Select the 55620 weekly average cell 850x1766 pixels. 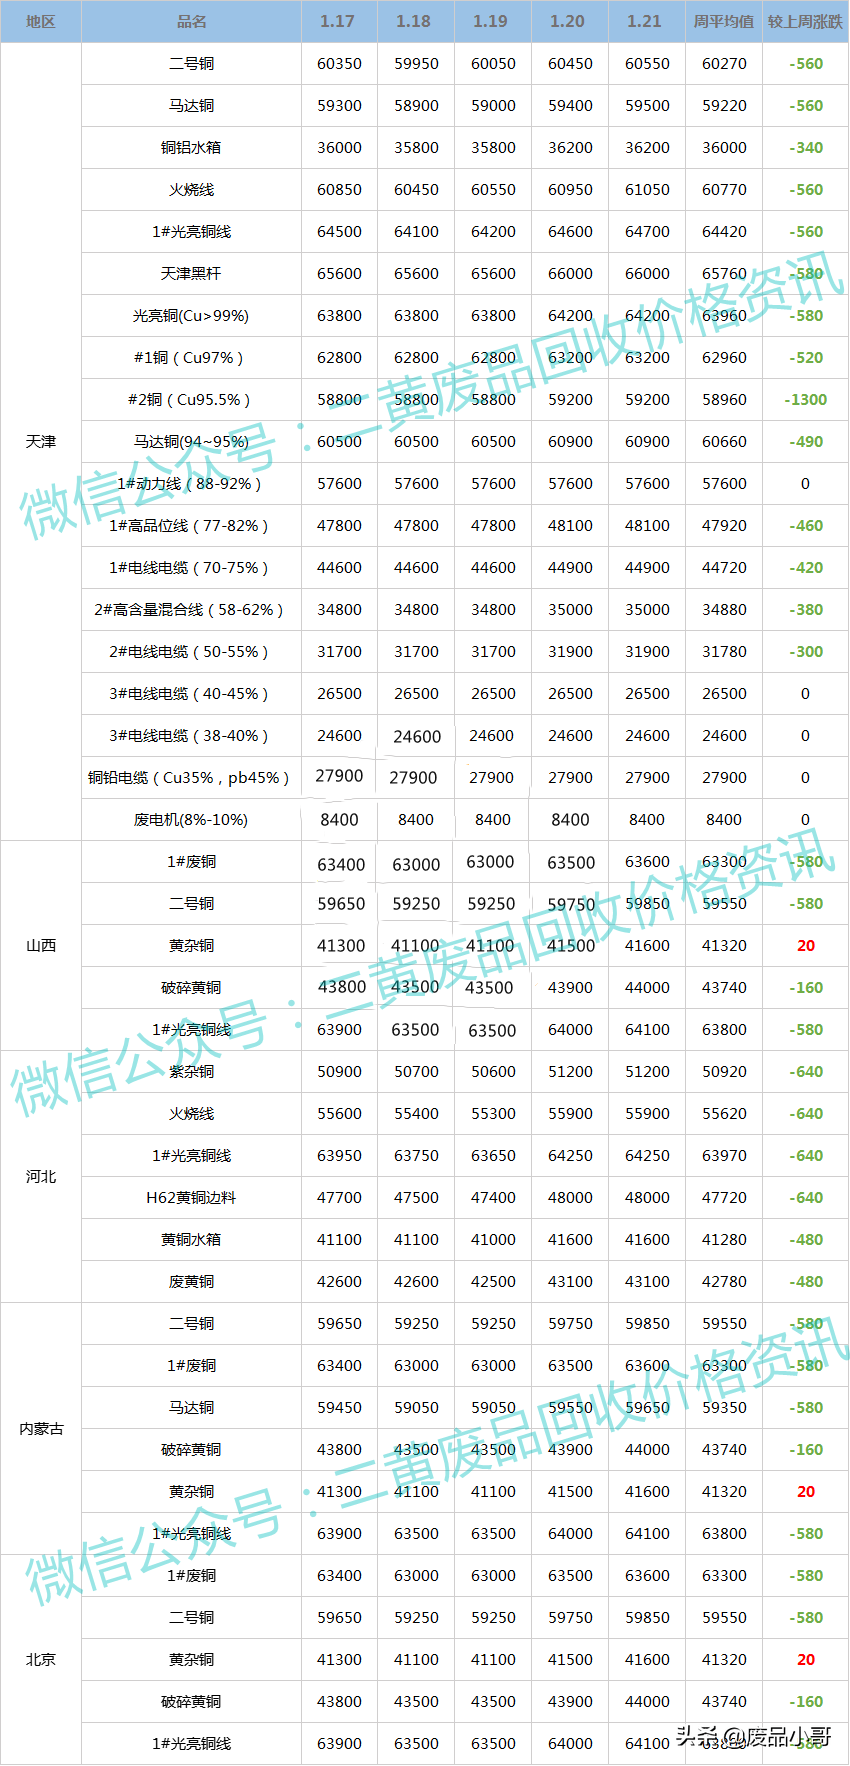[724, 1113]
